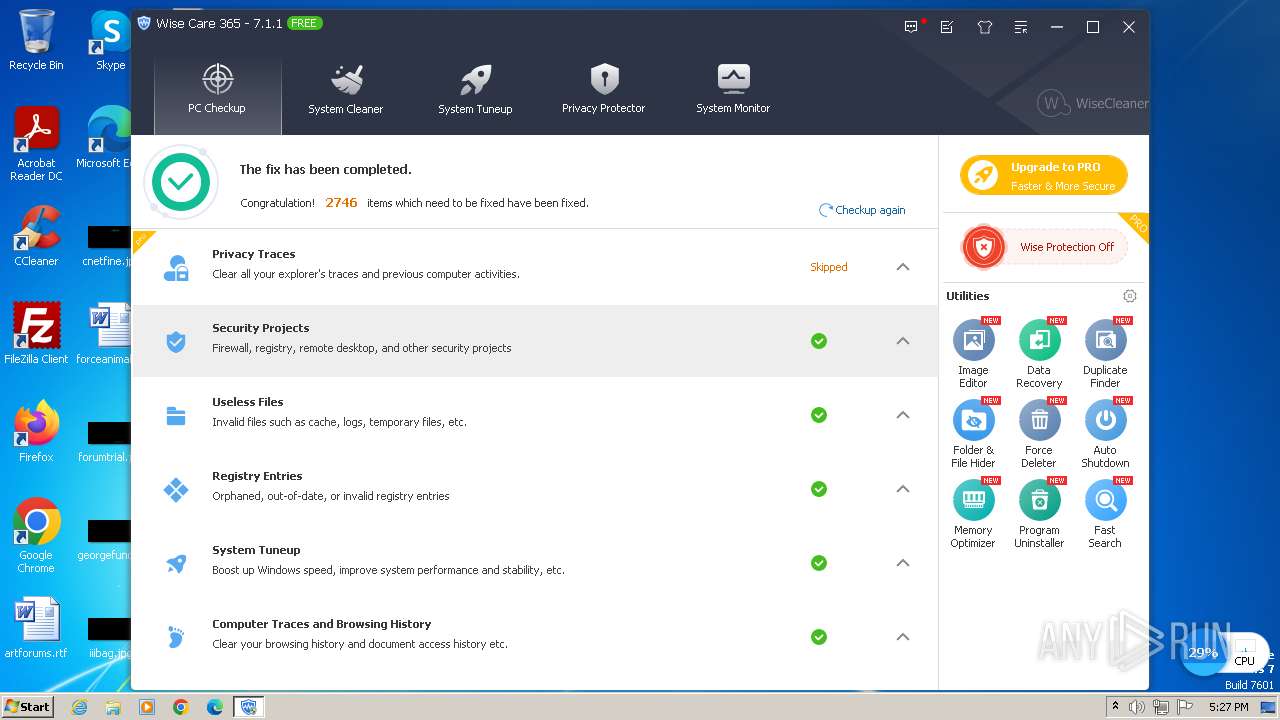1280x720 pixels.
Task: Collapse Computer Traces and Browsing History section
Action: pyautogui.click(x=903, y=637)
